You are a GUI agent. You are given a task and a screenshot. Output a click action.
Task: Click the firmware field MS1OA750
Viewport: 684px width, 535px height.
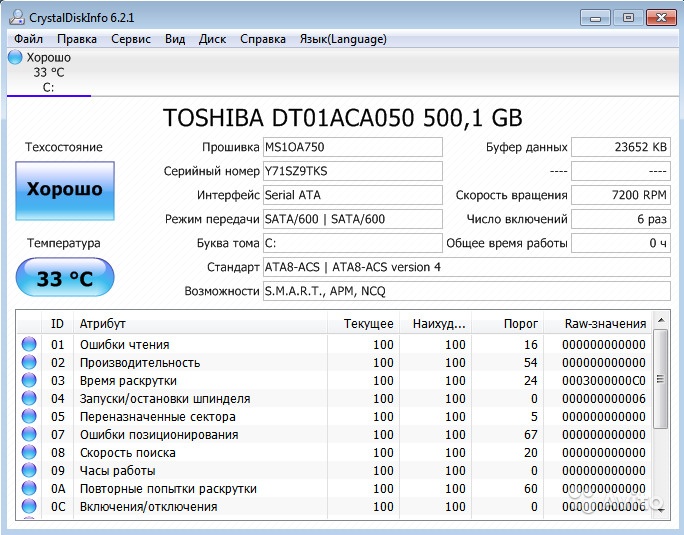click(352, 147)
